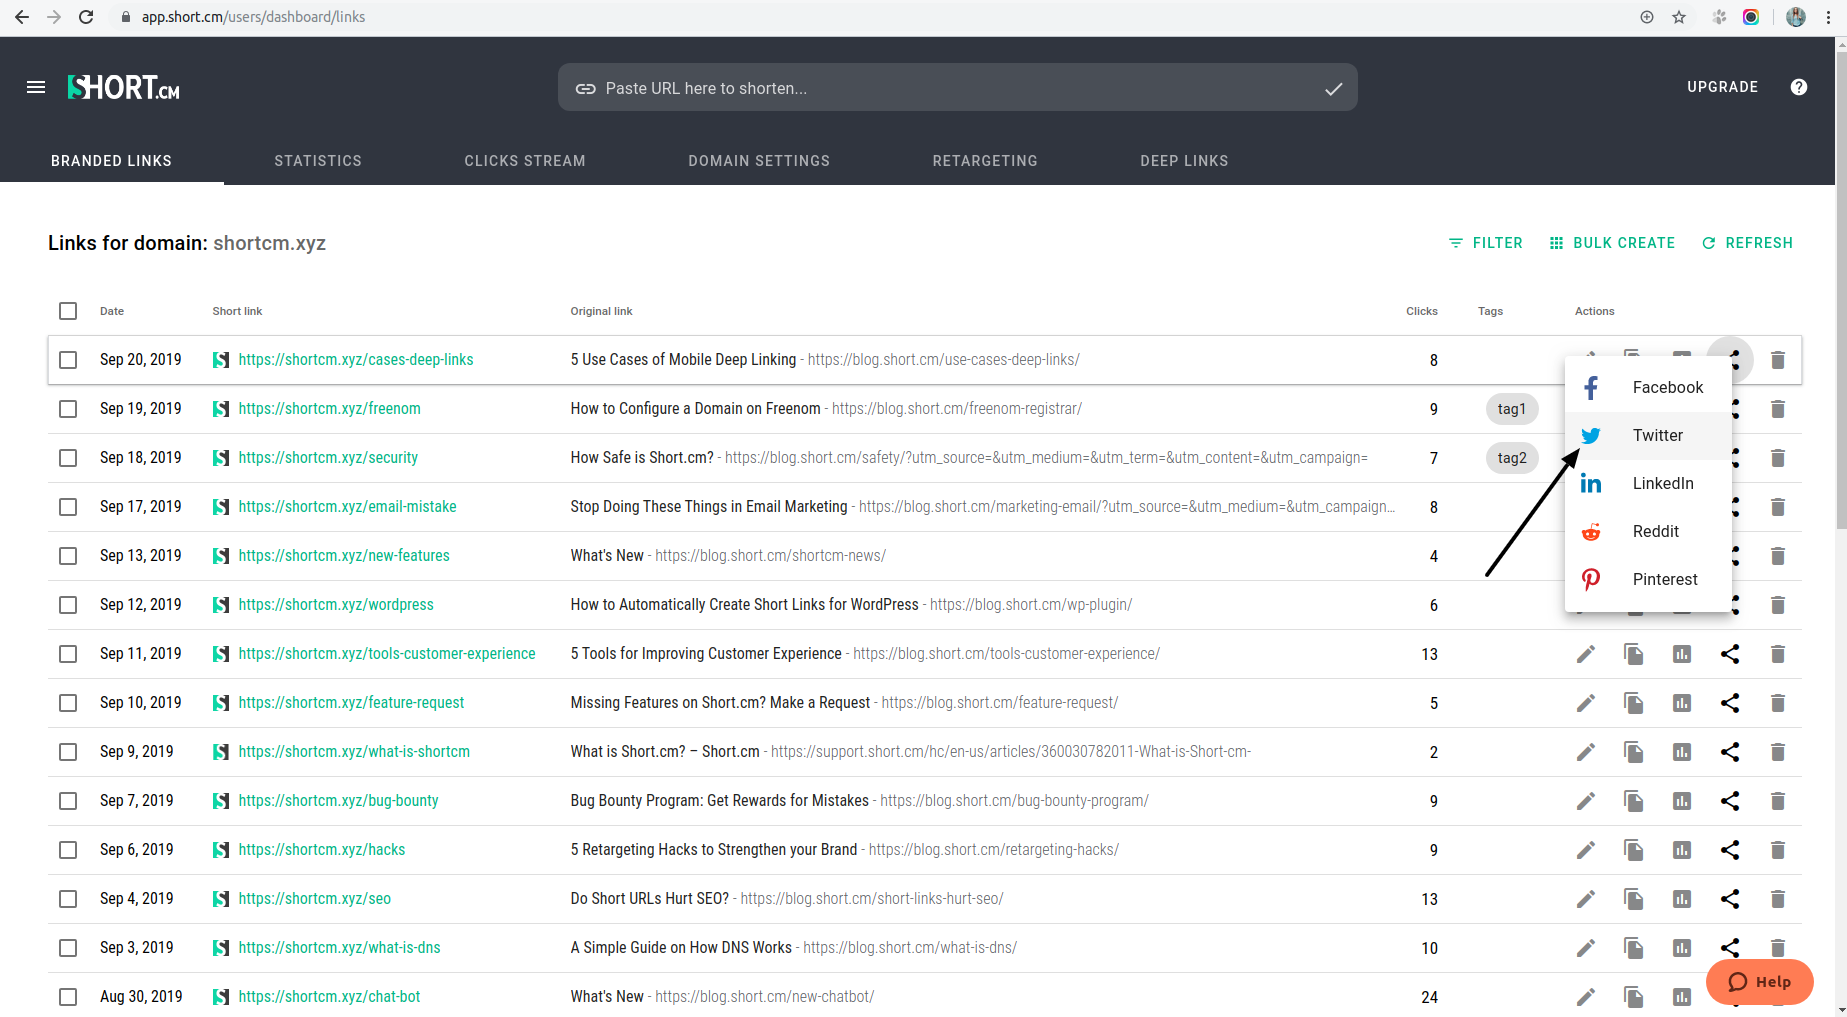
Task: Delete the freenom link row
Action: coord(1778,409)
